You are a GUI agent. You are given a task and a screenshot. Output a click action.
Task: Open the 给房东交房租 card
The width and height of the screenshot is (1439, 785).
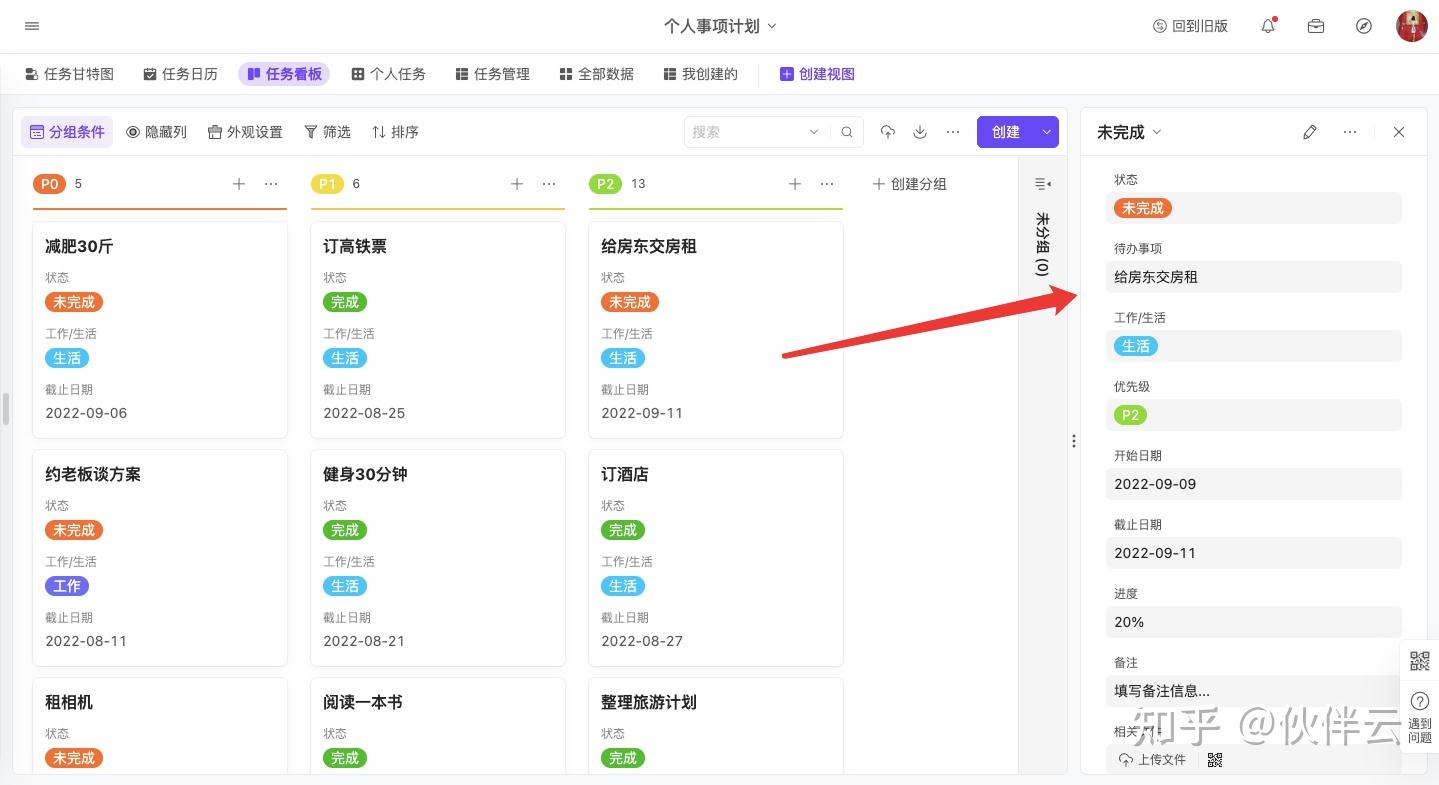tap(716, 330)
